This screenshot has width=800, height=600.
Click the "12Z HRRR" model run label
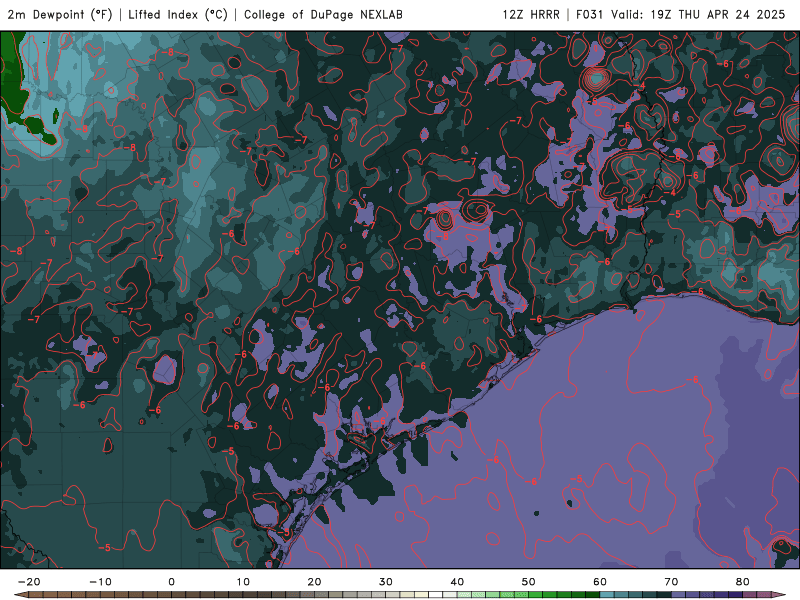(x=531, y=14)
